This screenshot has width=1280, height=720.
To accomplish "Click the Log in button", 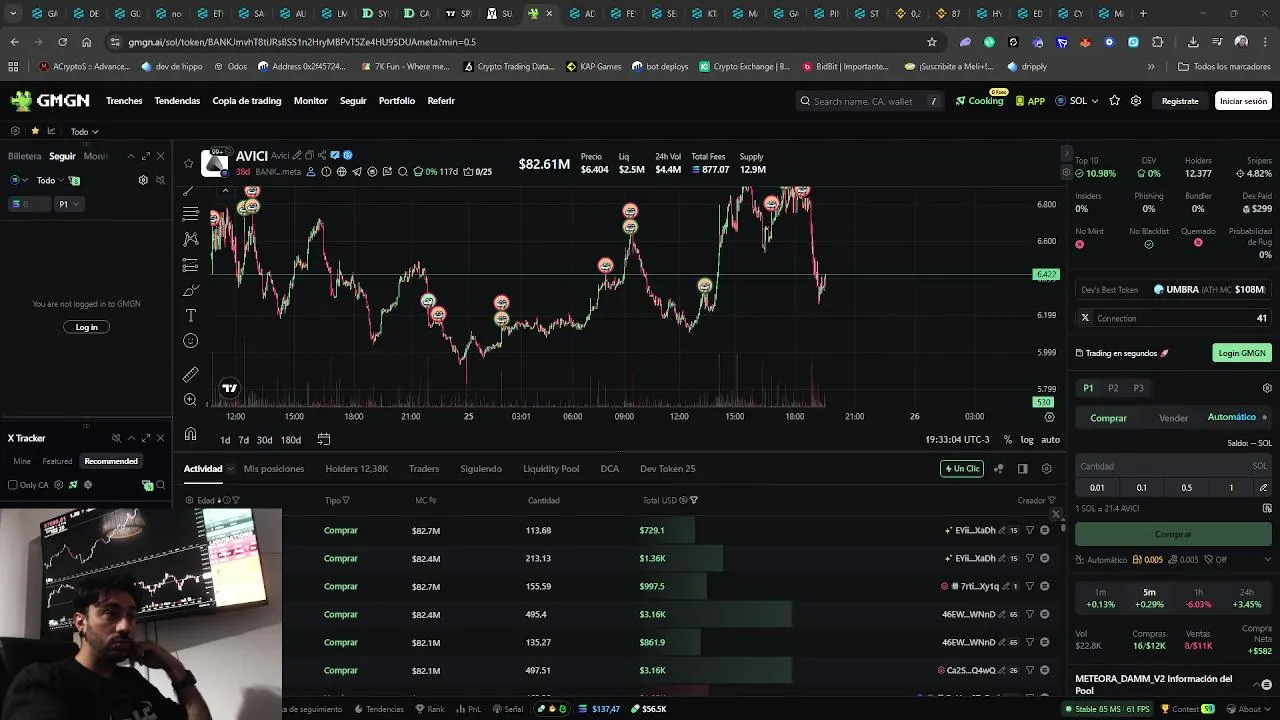I will pos(87,327).
